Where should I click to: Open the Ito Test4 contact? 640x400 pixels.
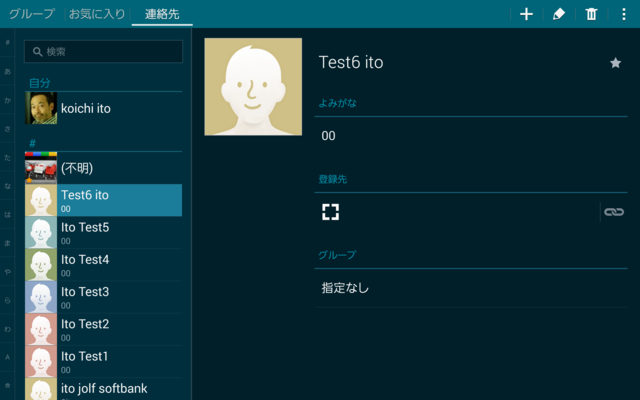(103, 264)
